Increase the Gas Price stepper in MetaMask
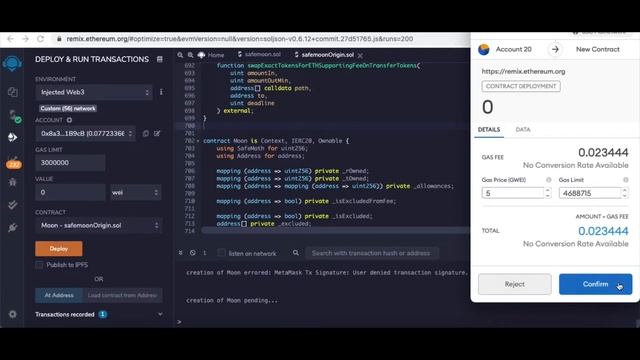Viewport: 640px width, 360px height. 548,190
